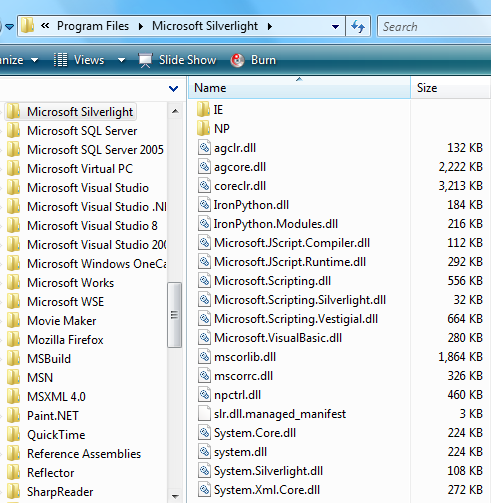Select npctrl.dll file icon

pos(204,395)
